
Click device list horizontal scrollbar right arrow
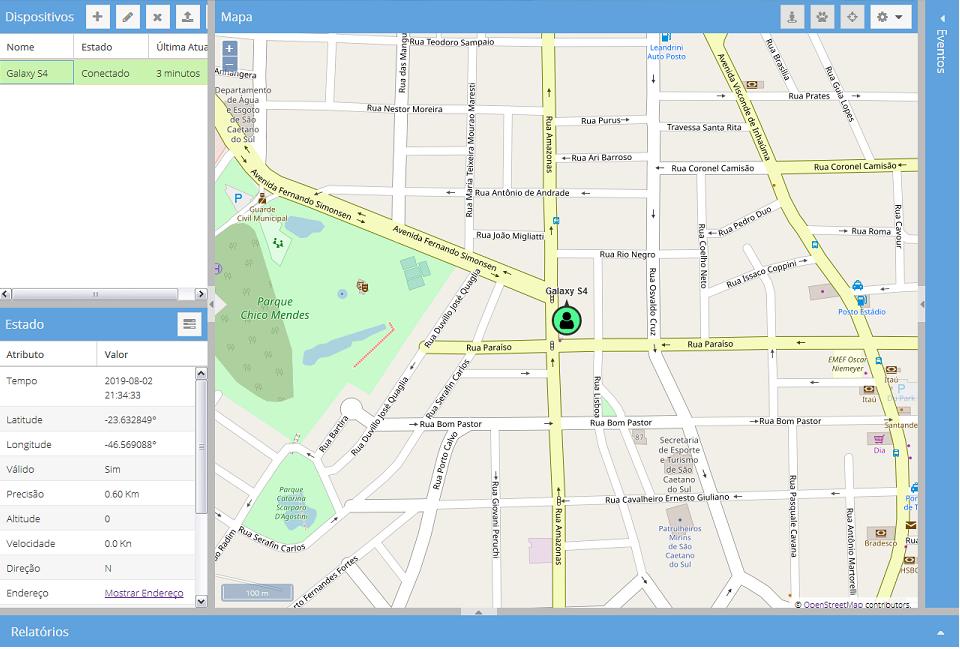click(x=201, y=294)
